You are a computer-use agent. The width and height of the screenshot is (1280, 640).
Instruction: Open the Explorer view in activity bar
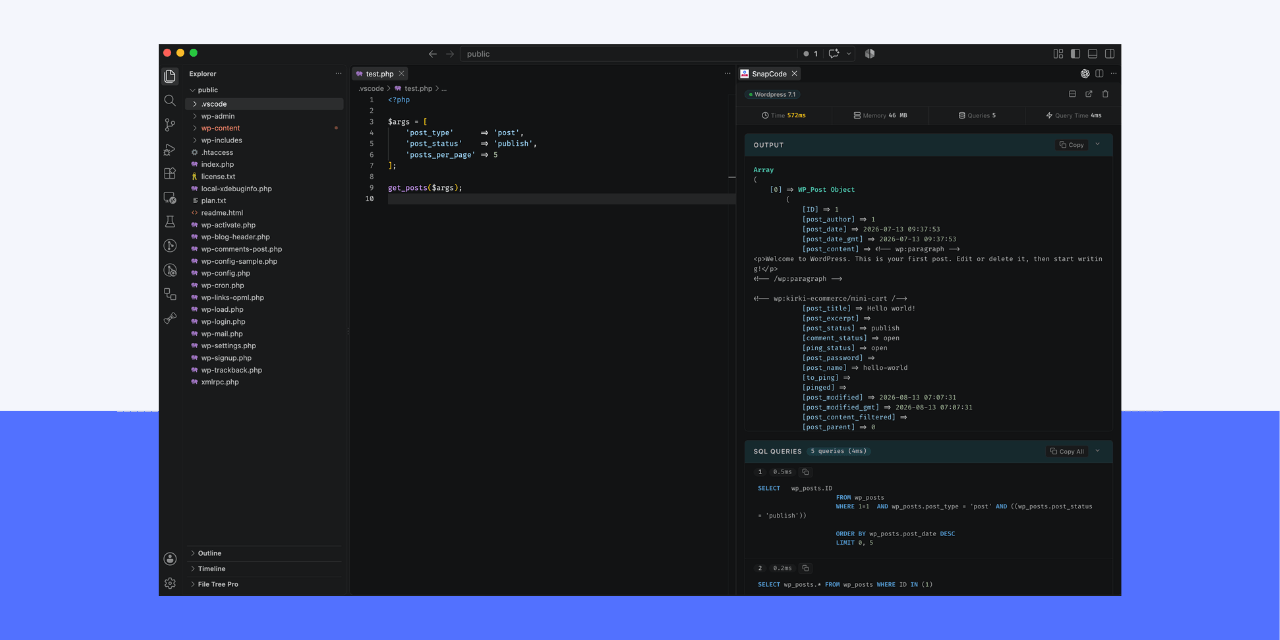pos(170,76)
